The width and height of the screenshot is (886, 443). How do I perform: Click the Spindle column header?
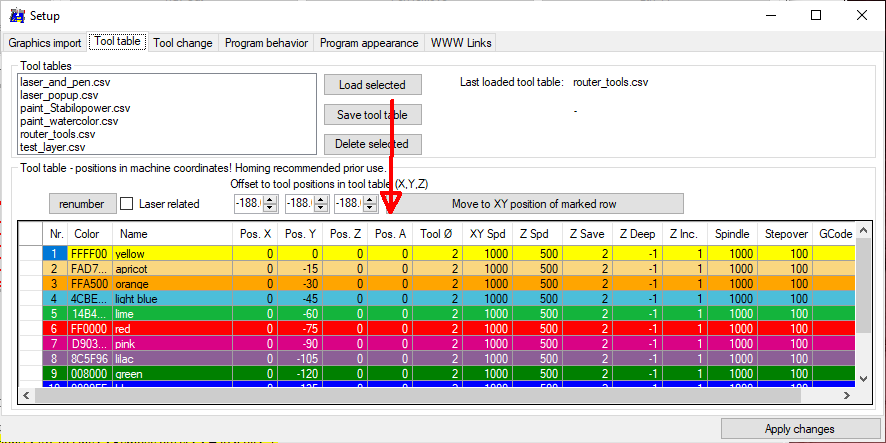732,234
